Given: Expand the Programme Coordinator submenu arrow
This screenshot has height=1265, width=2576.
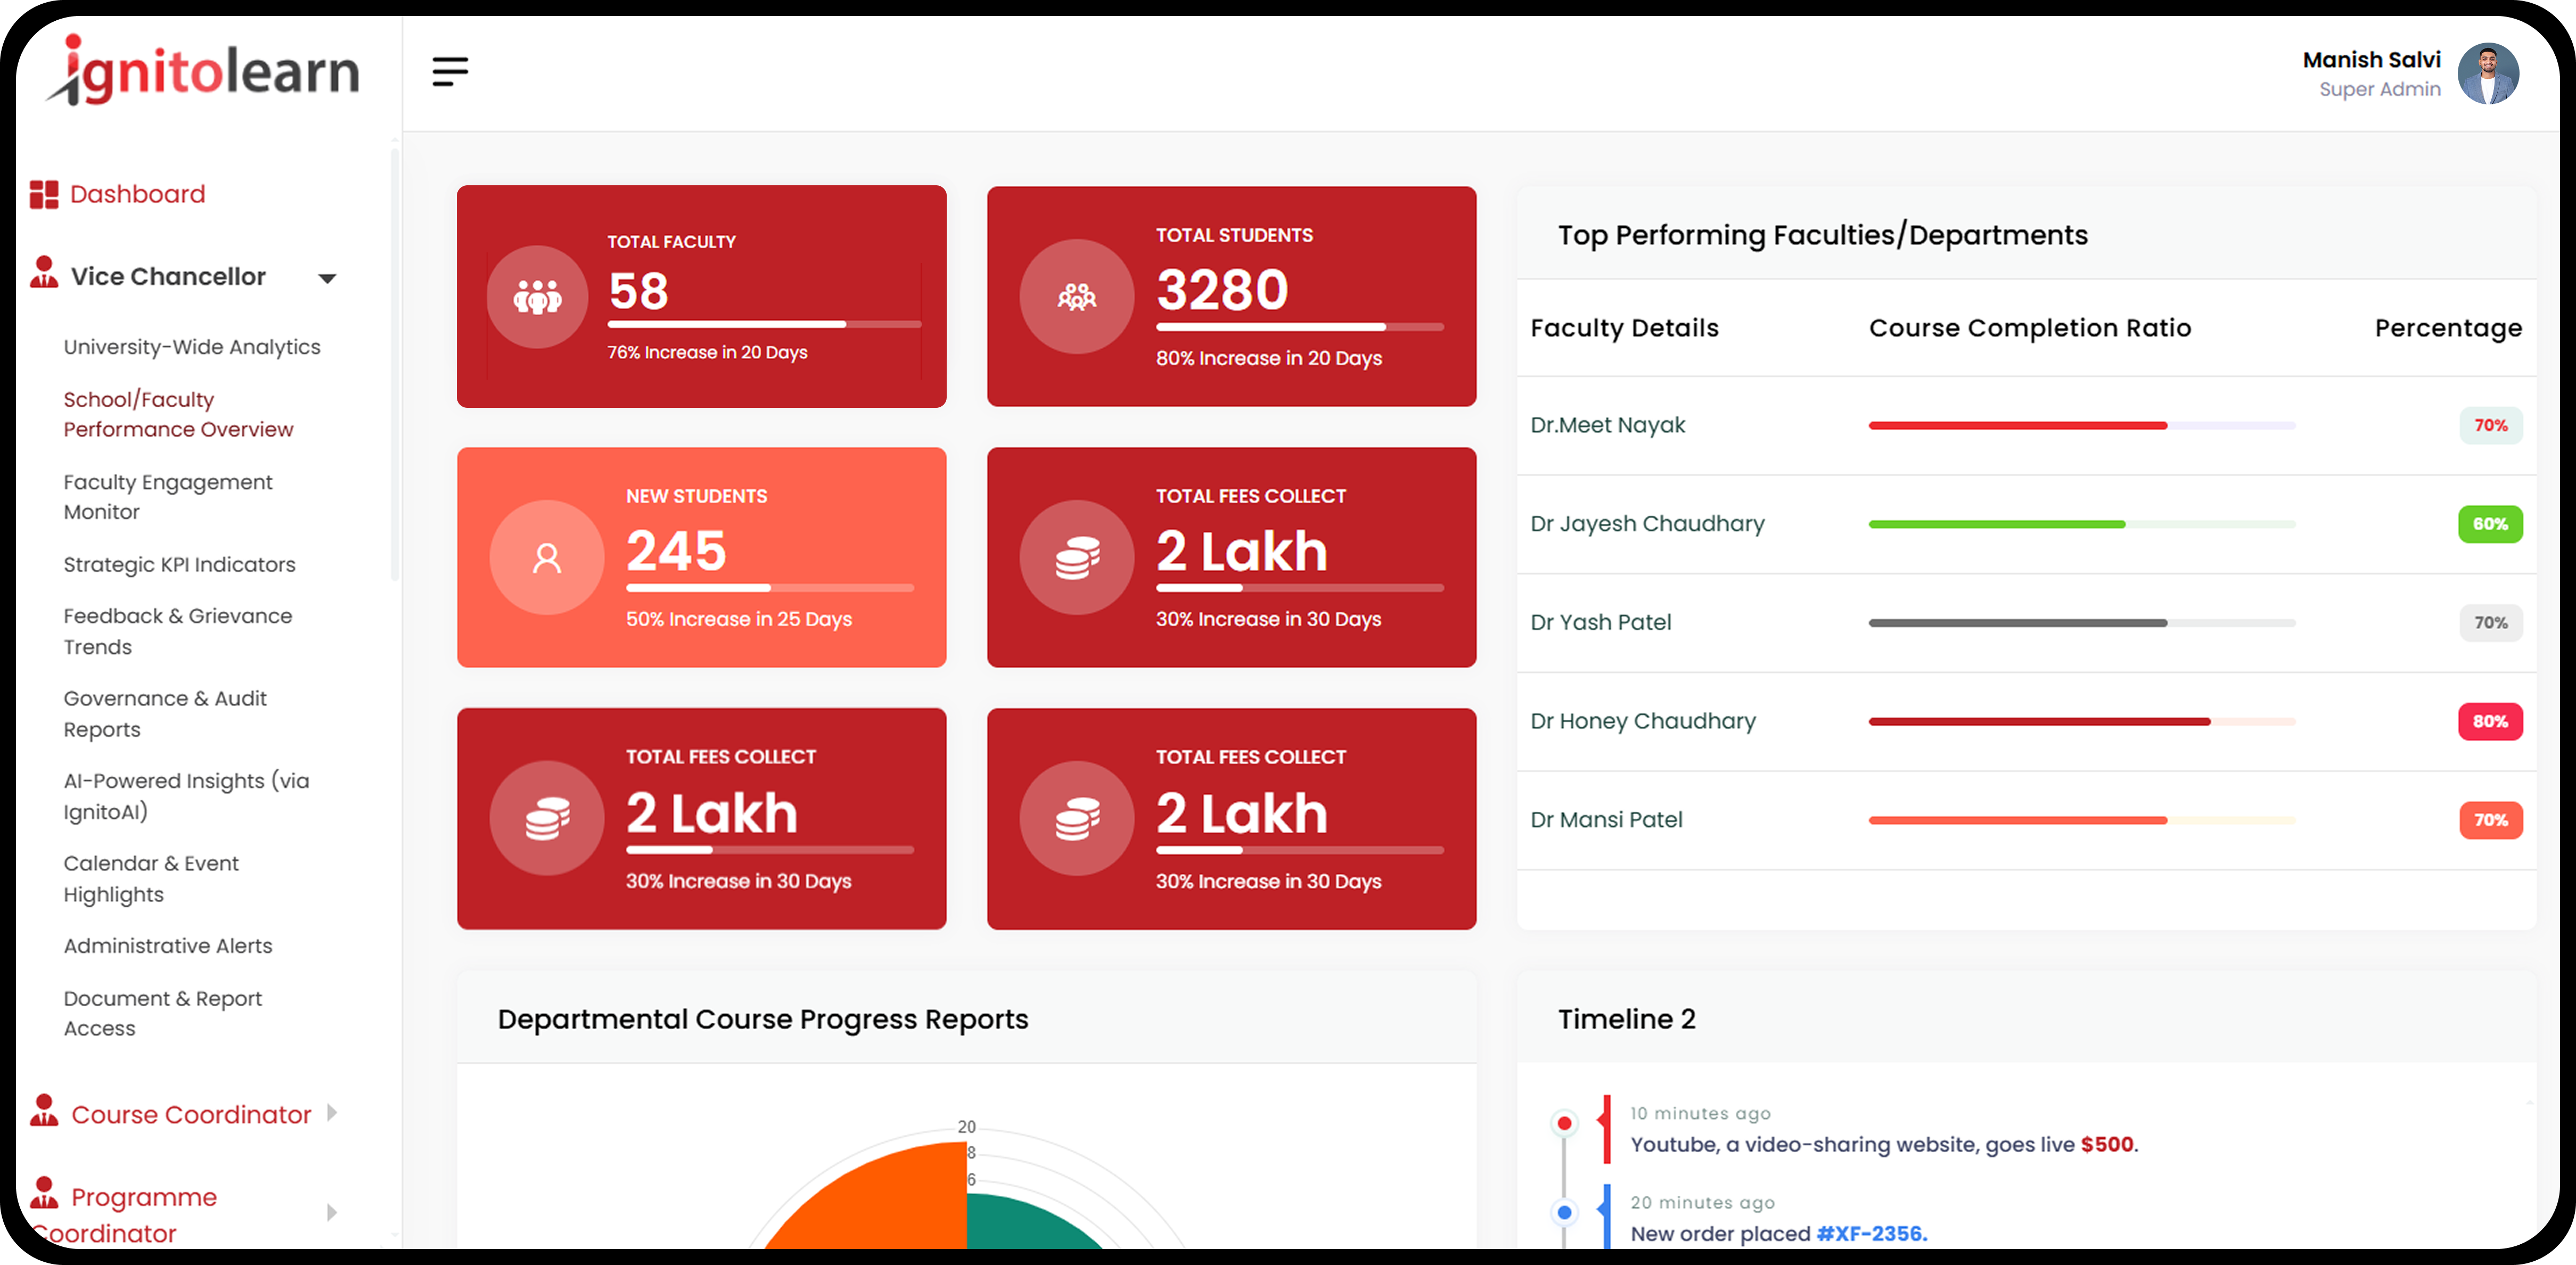Looking at the screenshot, I should (332, 1213).
